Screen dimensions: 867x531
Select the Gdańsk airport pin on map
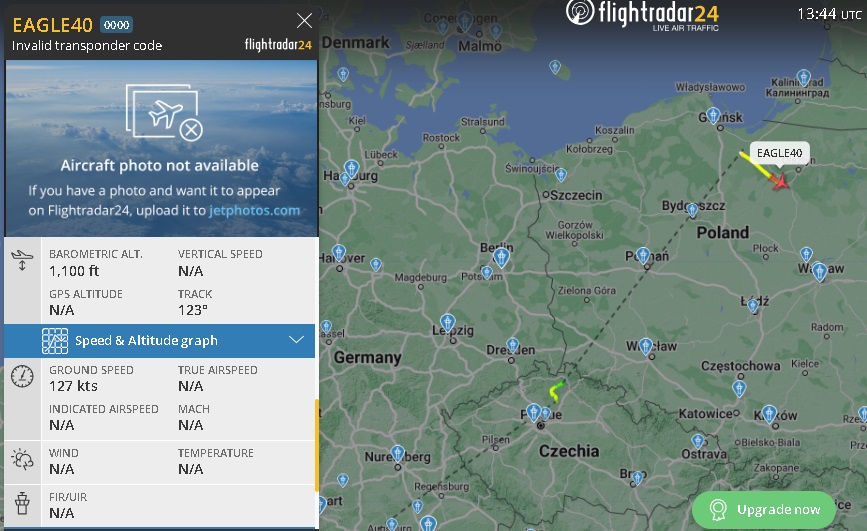click(x=713, y=116)
